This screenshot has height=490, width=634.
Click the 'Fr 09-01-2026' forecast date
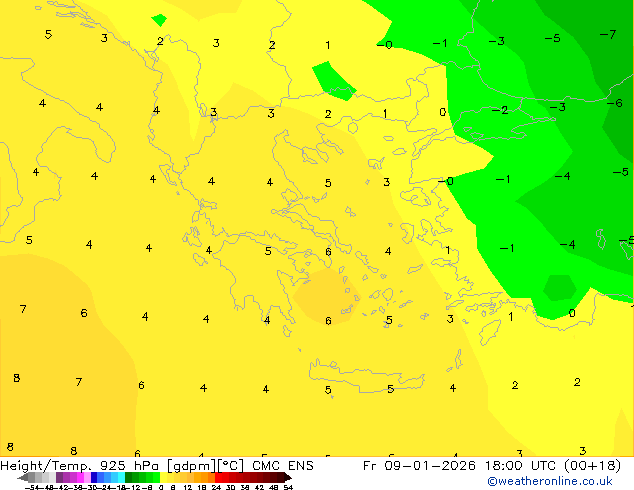pyautogui.click(x=419, y=466)
